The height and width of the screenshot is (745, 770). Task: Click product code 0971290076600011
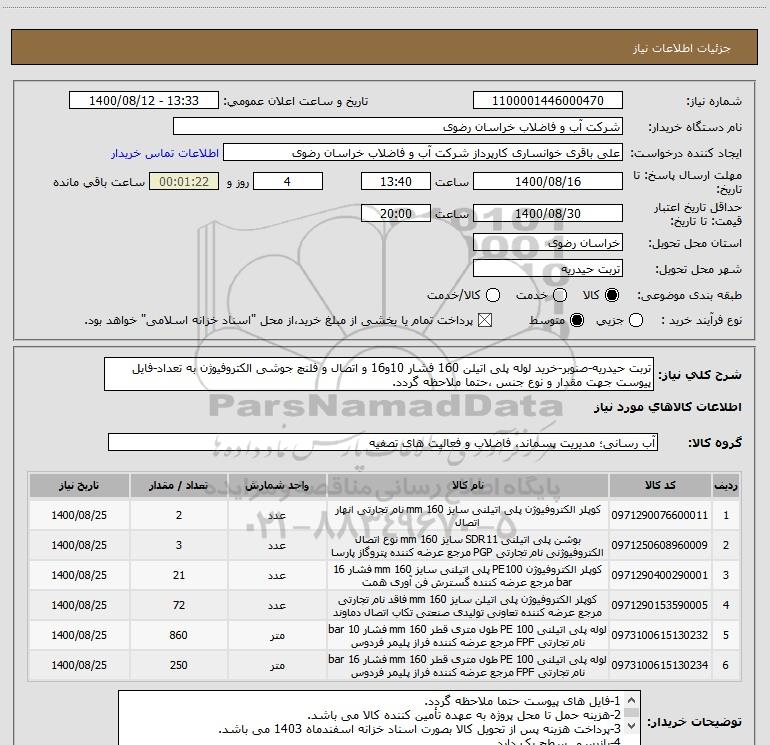(660, 515)
